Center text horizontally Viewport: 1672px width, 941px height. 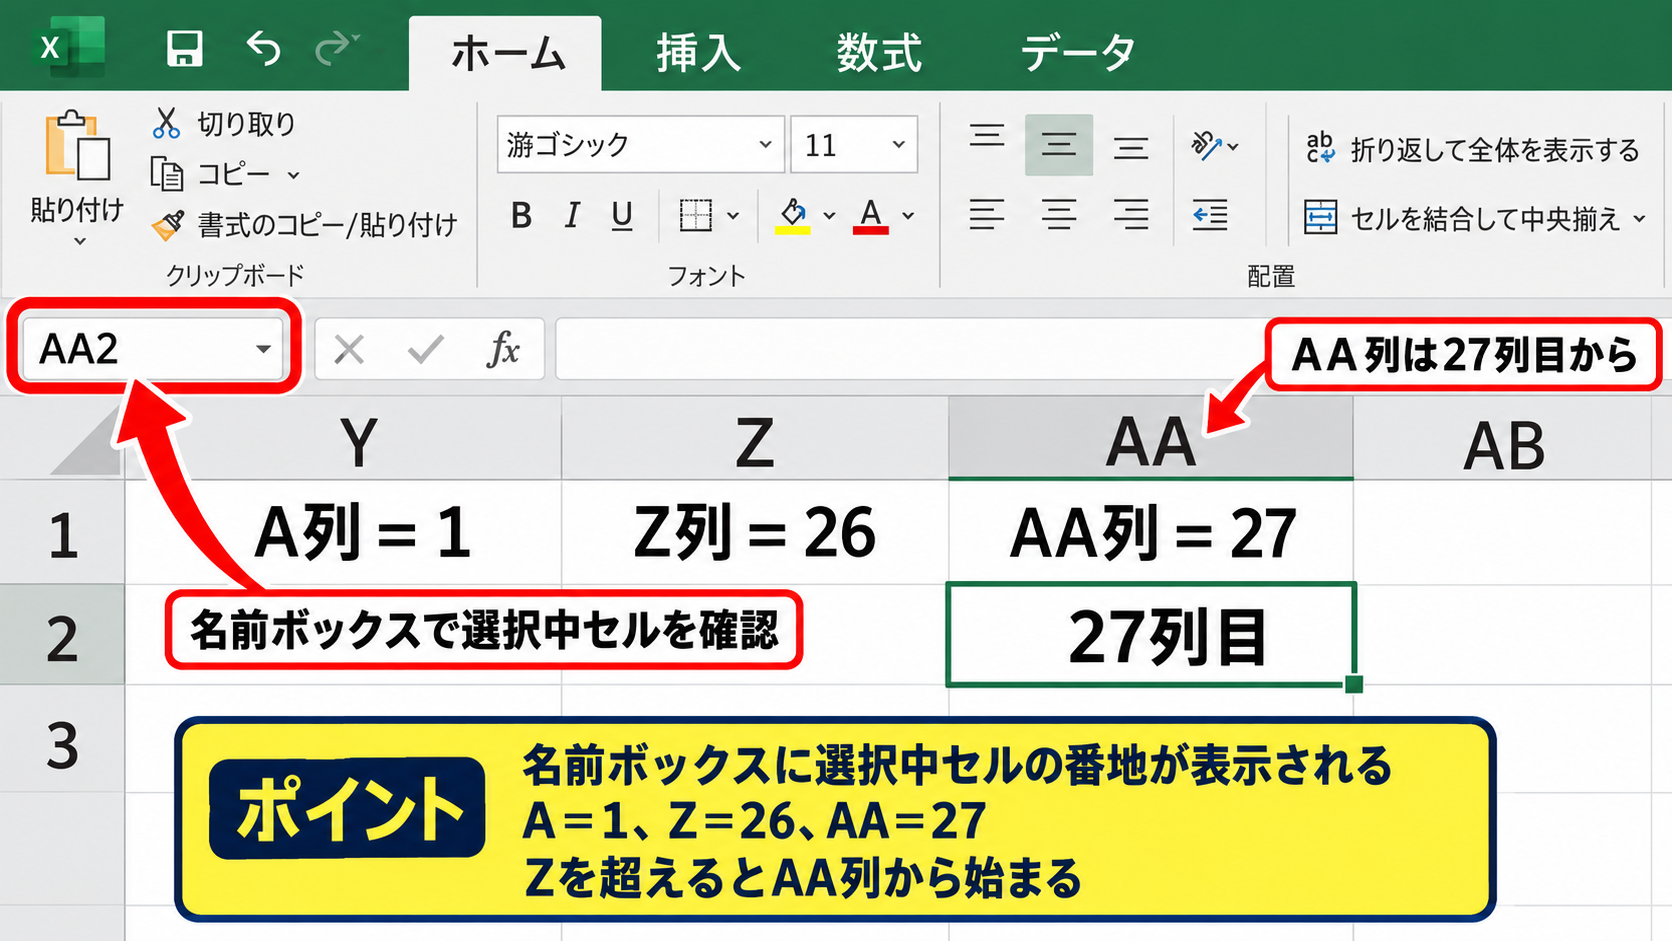point(1059,215)
